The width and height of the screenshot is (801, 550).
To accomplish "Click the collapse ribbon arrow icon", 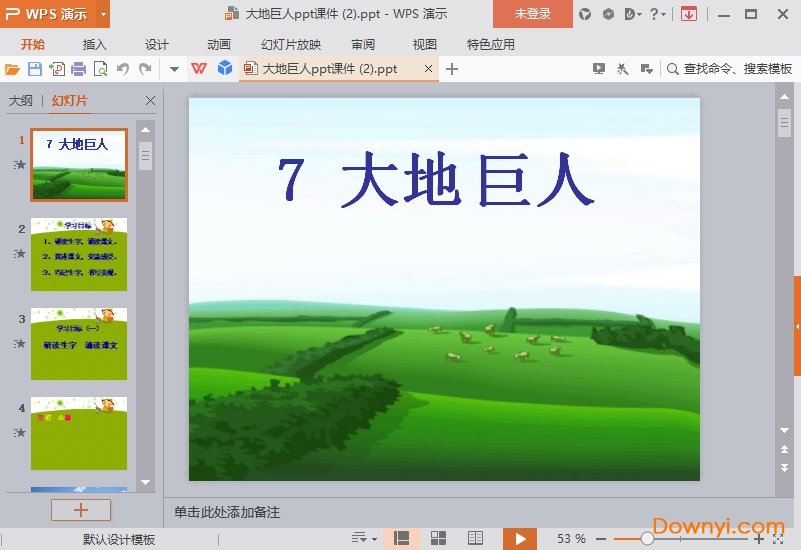I will 647,68.
